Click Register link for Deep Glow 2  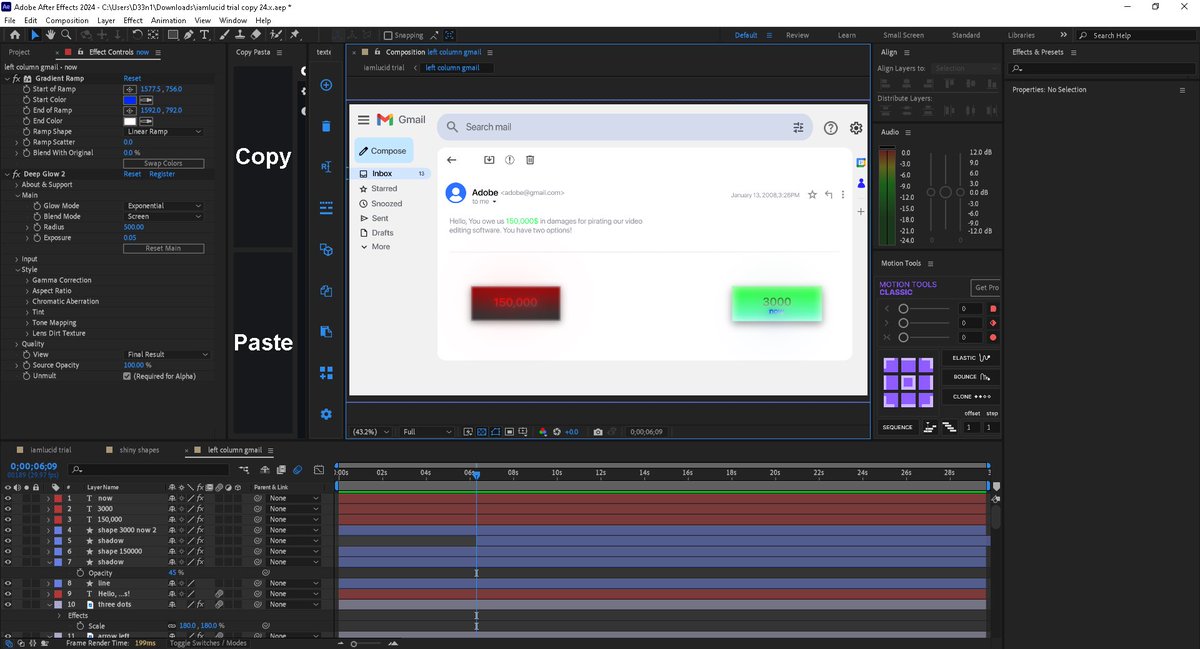tap(162, 174)
